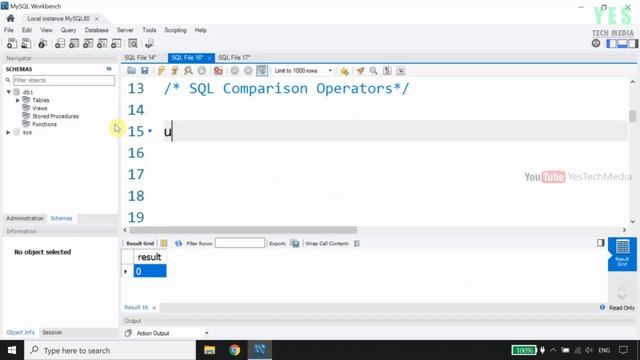The image size is (640, 360).
Task: Refresh the schemas list icon
Action: pos(109,69)
